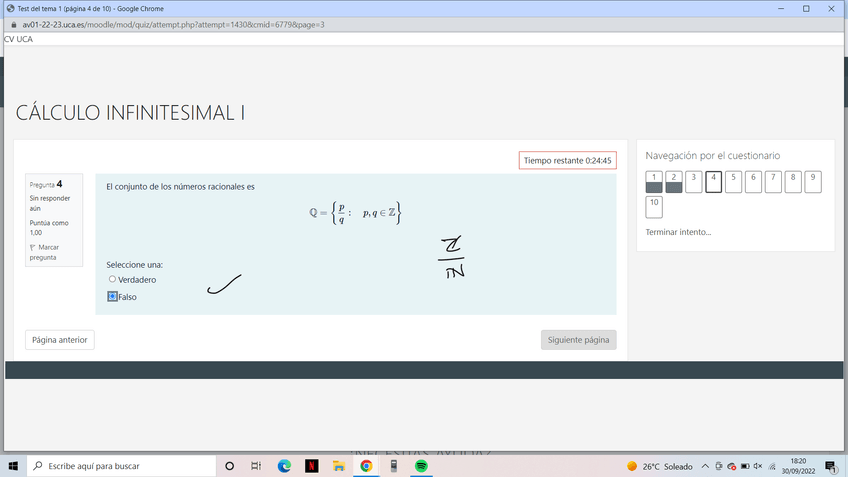
Task: Select the Verdadero radio option
Action: coord(112,279)
